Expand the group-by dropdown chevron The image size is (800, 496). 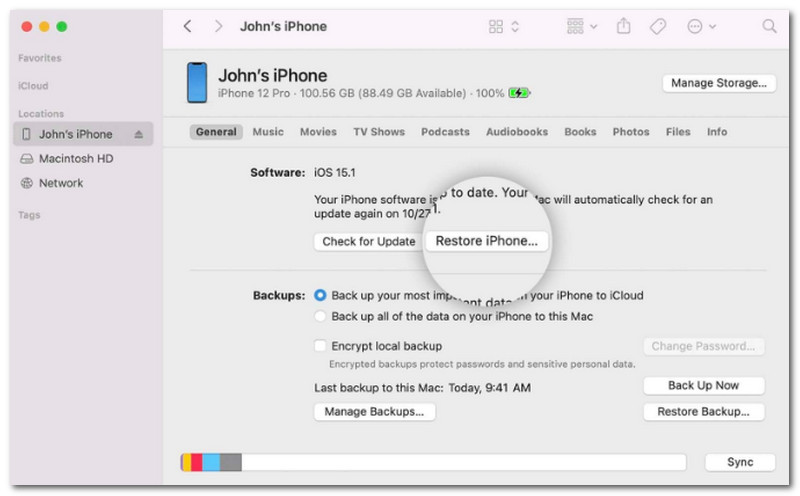[x=593, y=27]
